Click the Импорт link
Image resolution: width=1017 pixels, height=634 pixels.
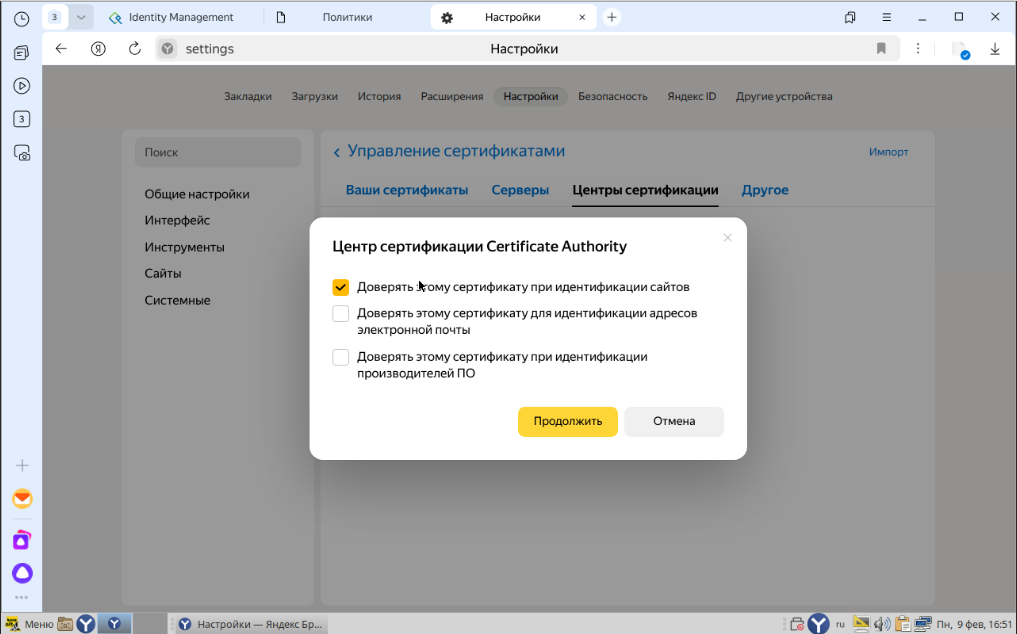tap(889, 151)
